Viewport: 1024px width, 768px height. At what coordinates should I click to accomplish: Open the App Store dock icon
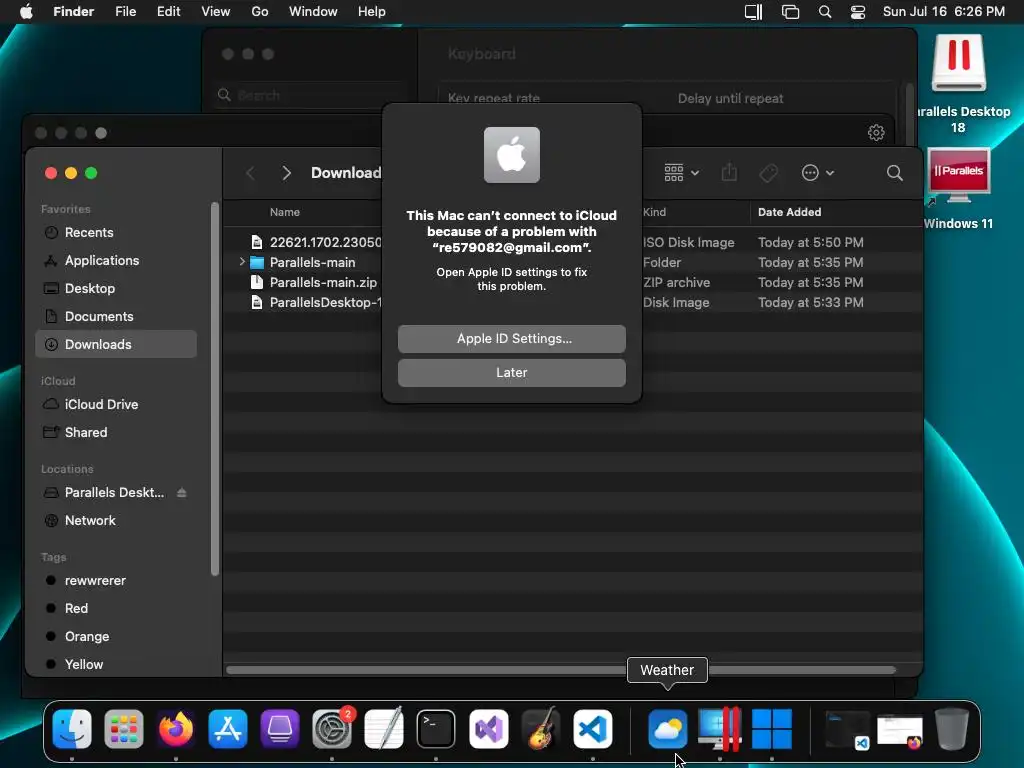(228, 728)
